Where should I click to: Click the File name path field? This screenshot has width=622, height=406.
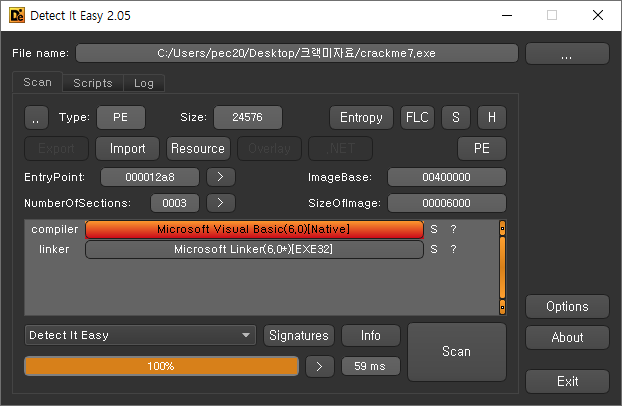297,53
